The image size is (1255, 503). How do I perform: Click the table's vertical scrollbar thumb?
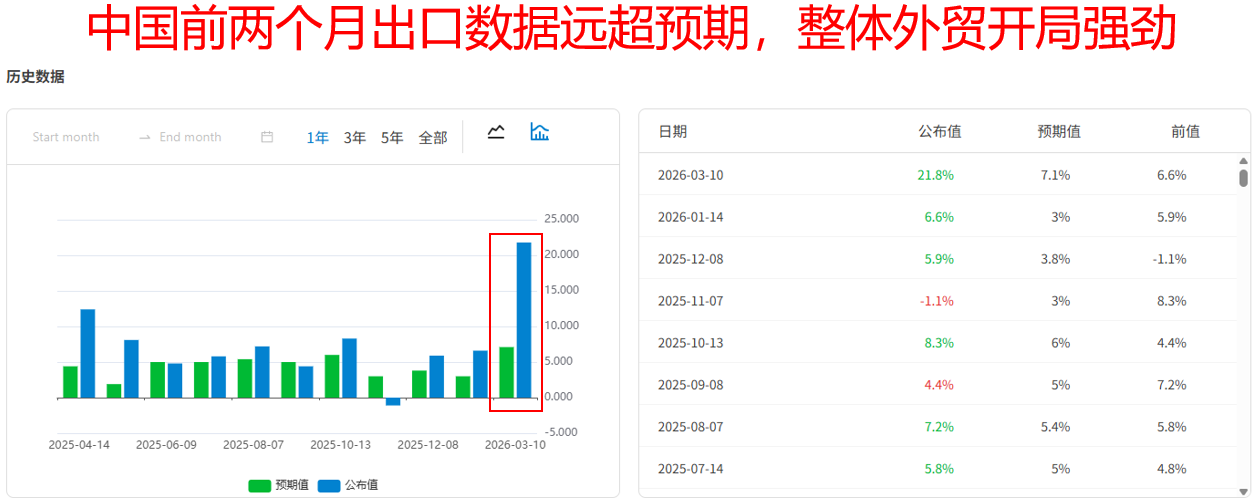coord(1243,178)
